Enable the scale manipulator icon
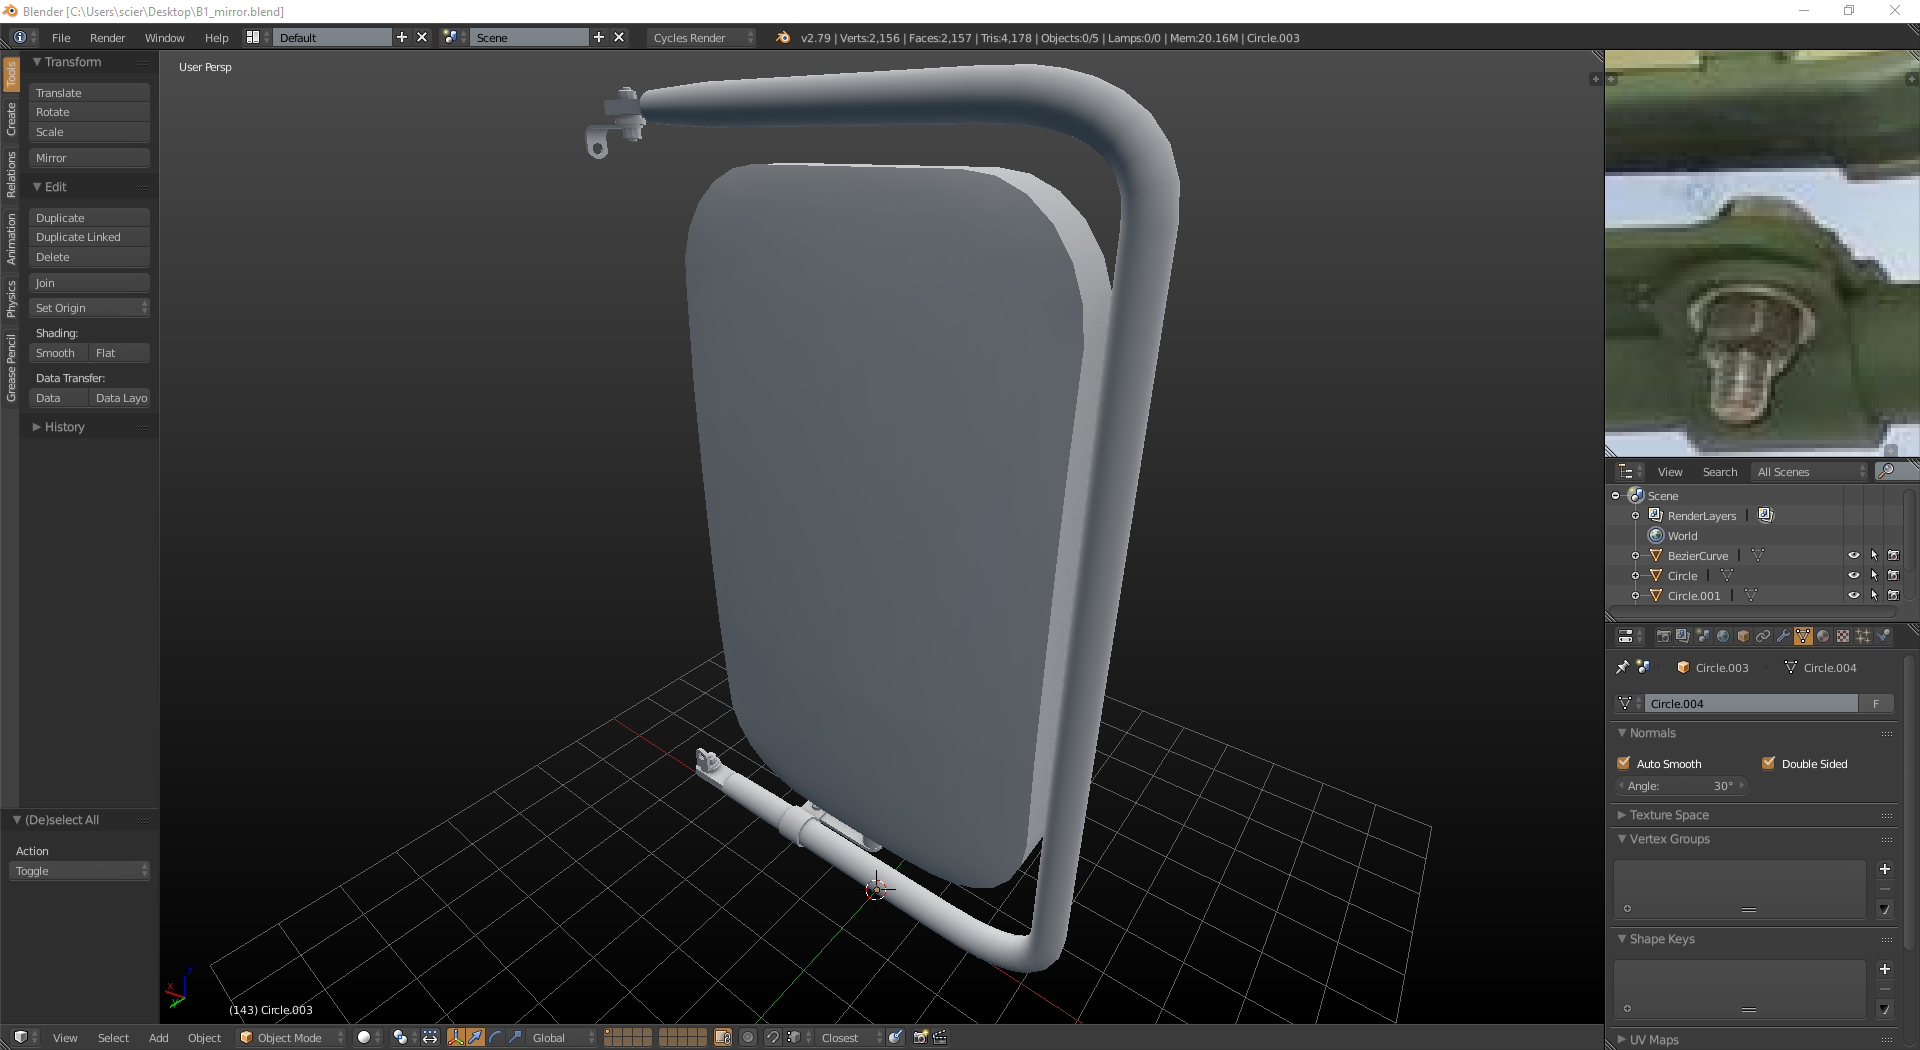This screenshot has height=1050, width=1920. point(515,1037)
